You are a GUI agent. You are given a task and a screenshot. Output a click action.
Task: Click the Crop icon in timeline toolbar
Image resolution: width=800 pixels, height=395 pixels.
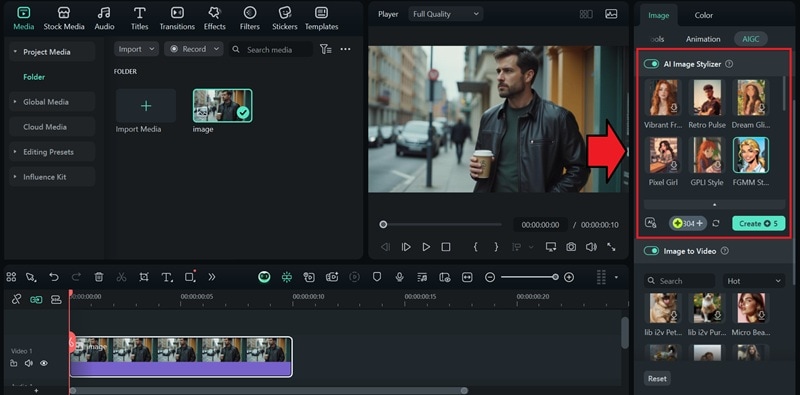(144, 277)
